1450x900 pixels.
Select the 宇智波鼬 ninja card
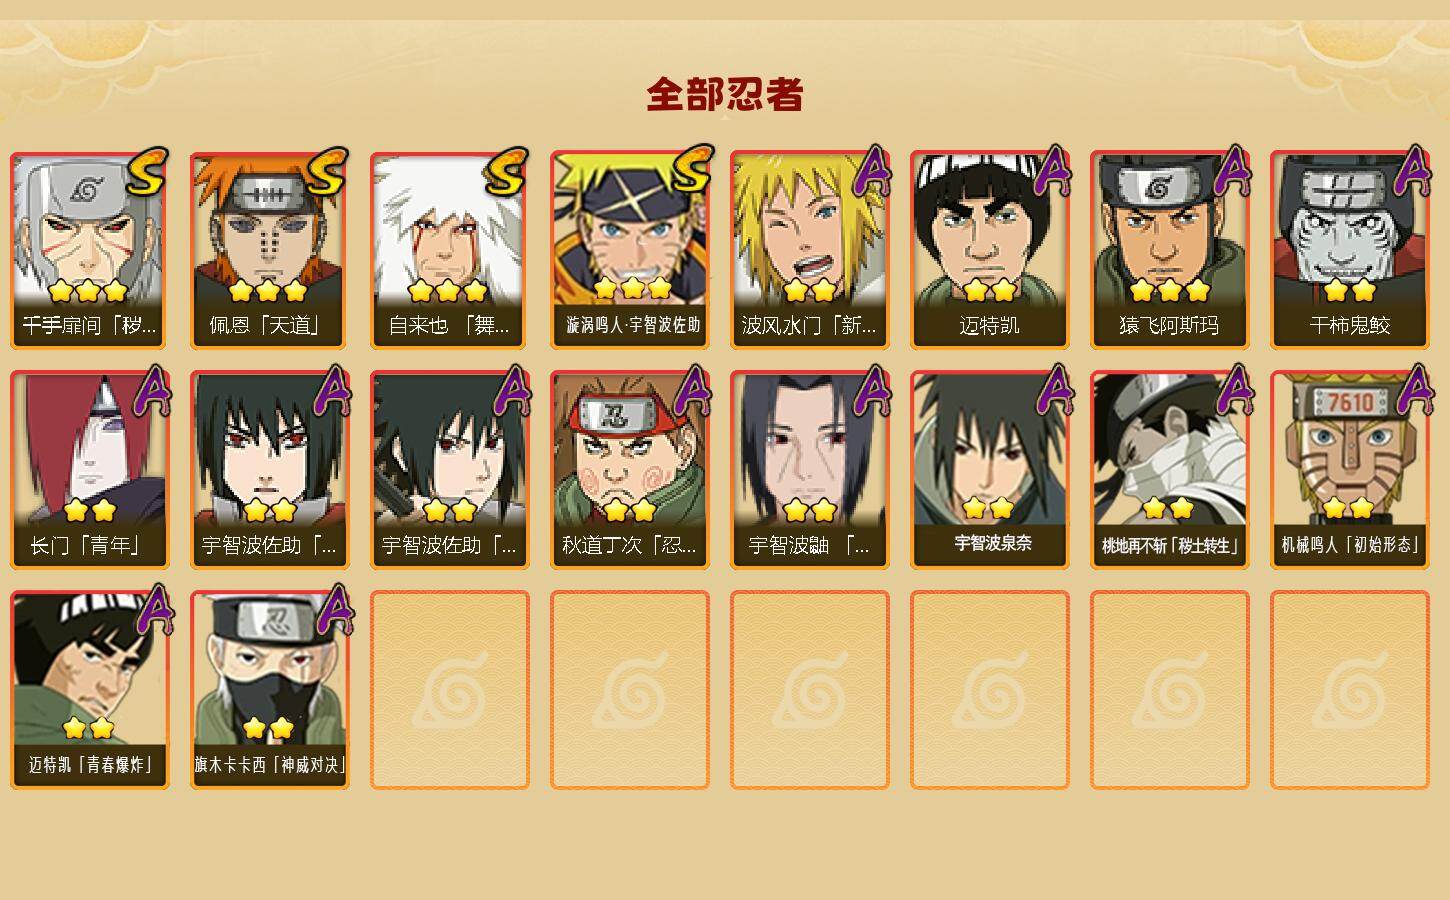(x=809, y=470)
